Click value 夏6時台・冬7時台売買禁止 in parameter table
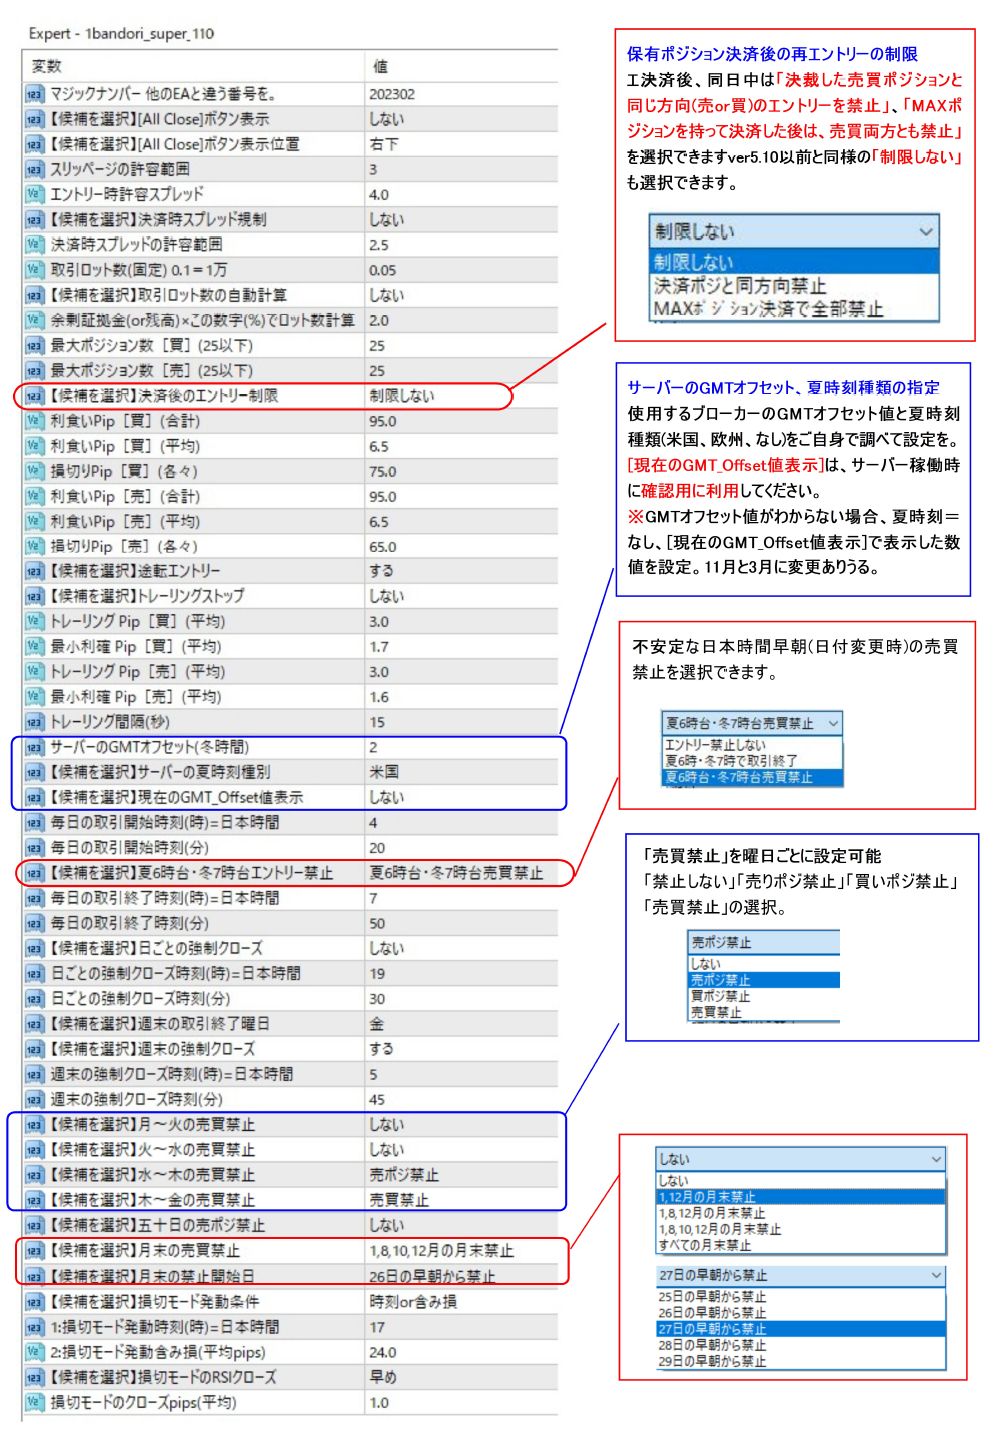Screen dimensions: 1006x1454 point(456,873)
